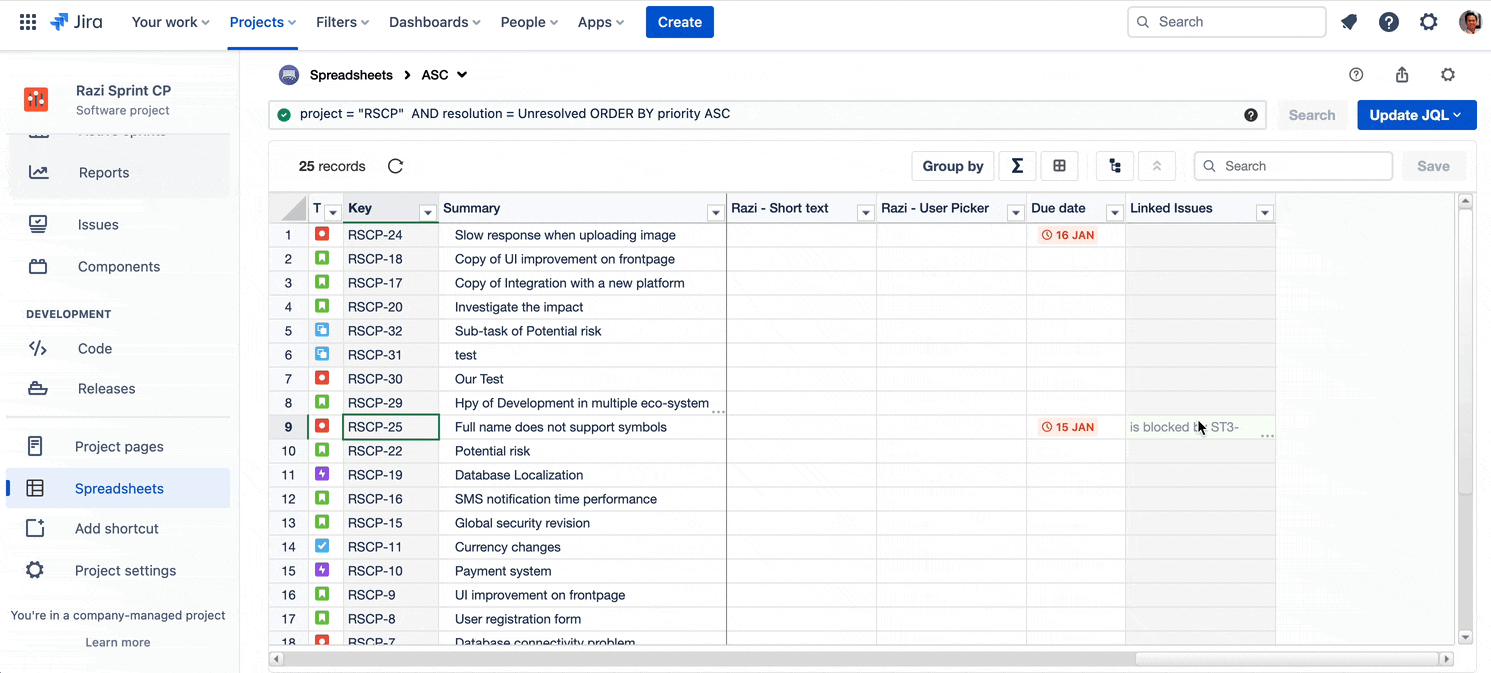Open the help question mark in the top bar
The height and width of the screenshot is (673, 1491).
point(1389,21)
